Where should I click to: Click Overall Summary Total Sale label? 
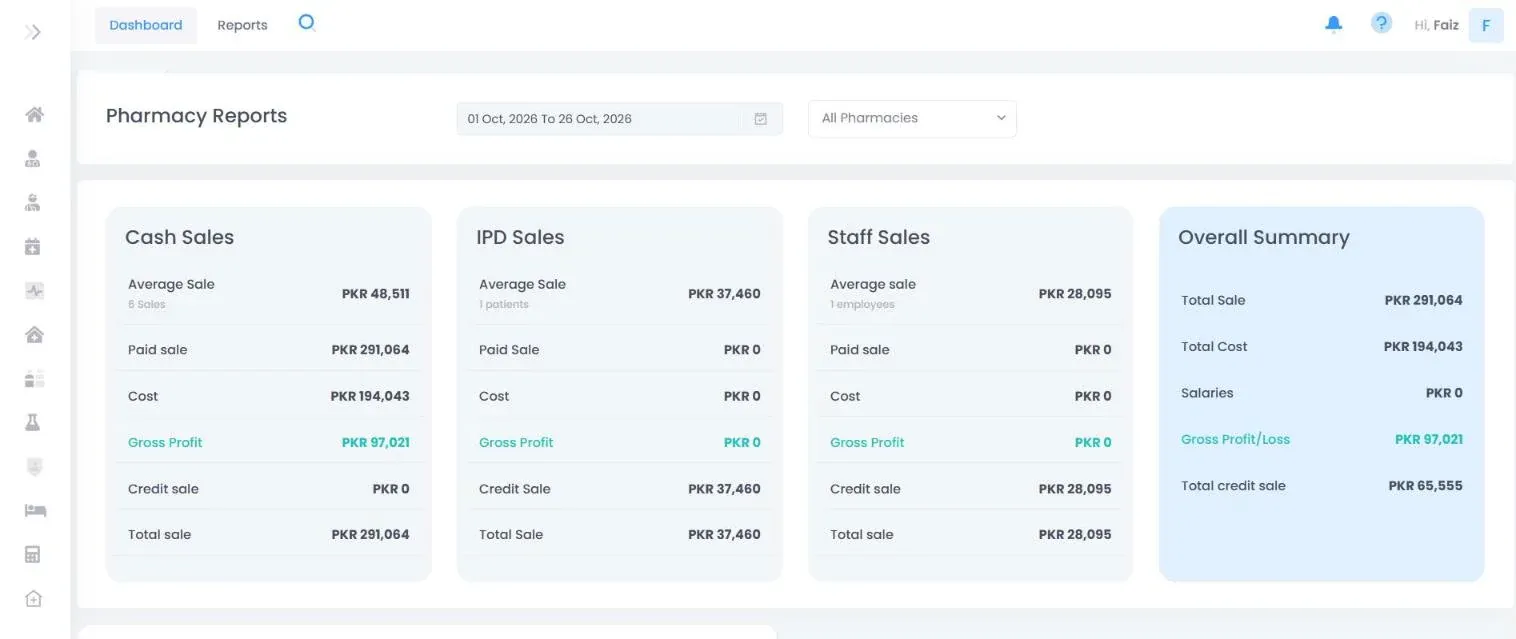click(x=1213, y=300)
